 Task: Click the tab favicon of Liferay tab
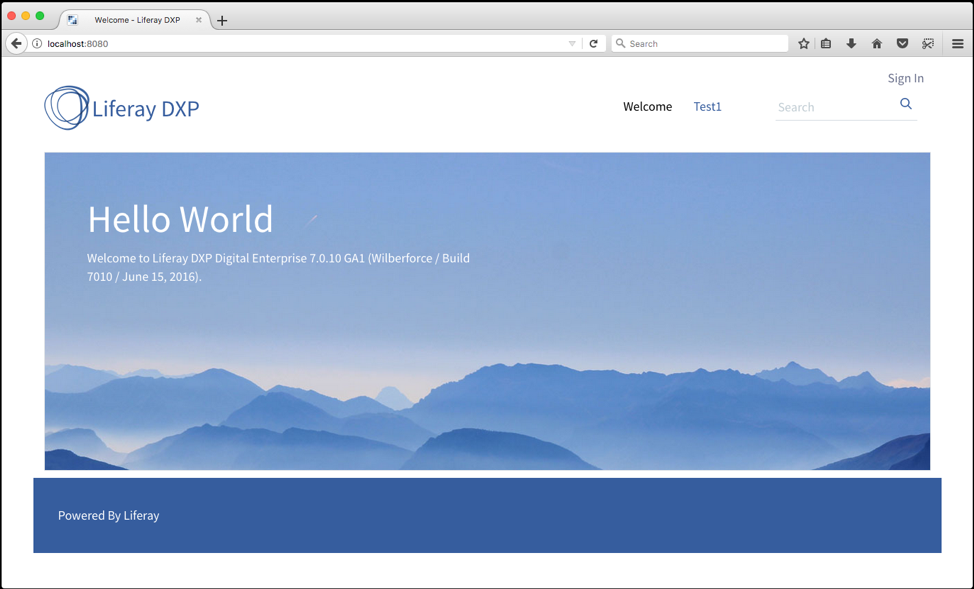[x=73, y=20]
